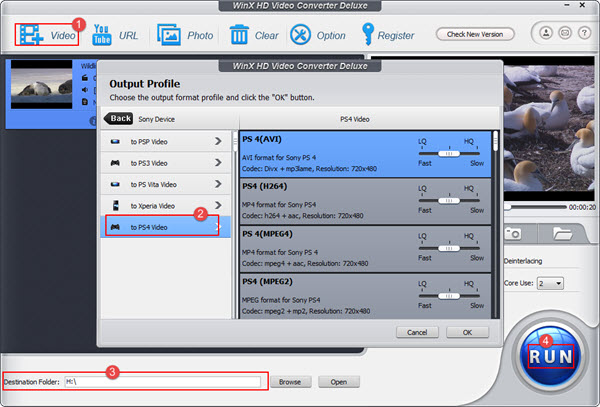Choose the PS 4(MPEG4) profile

[x=365, y=249]
